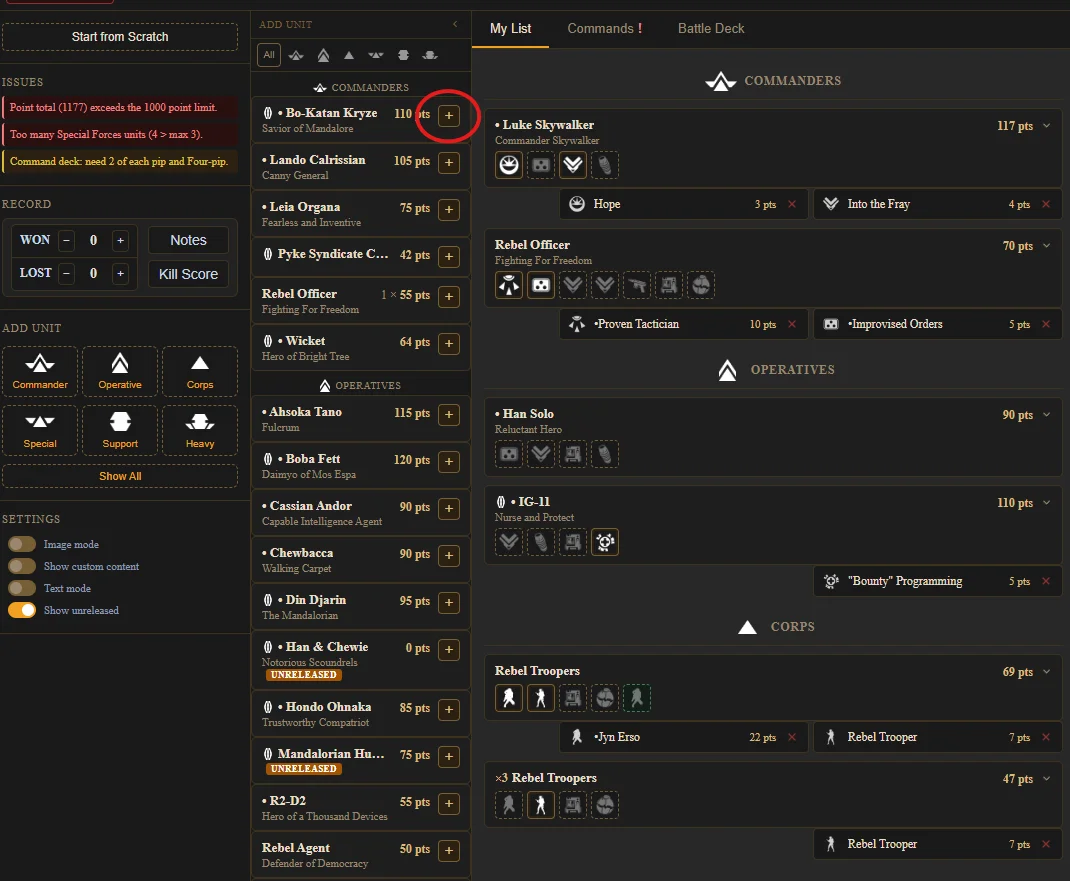Add Lando Calrissian with plus button
The image size is (1070, 881).
[x=448, y=162]
